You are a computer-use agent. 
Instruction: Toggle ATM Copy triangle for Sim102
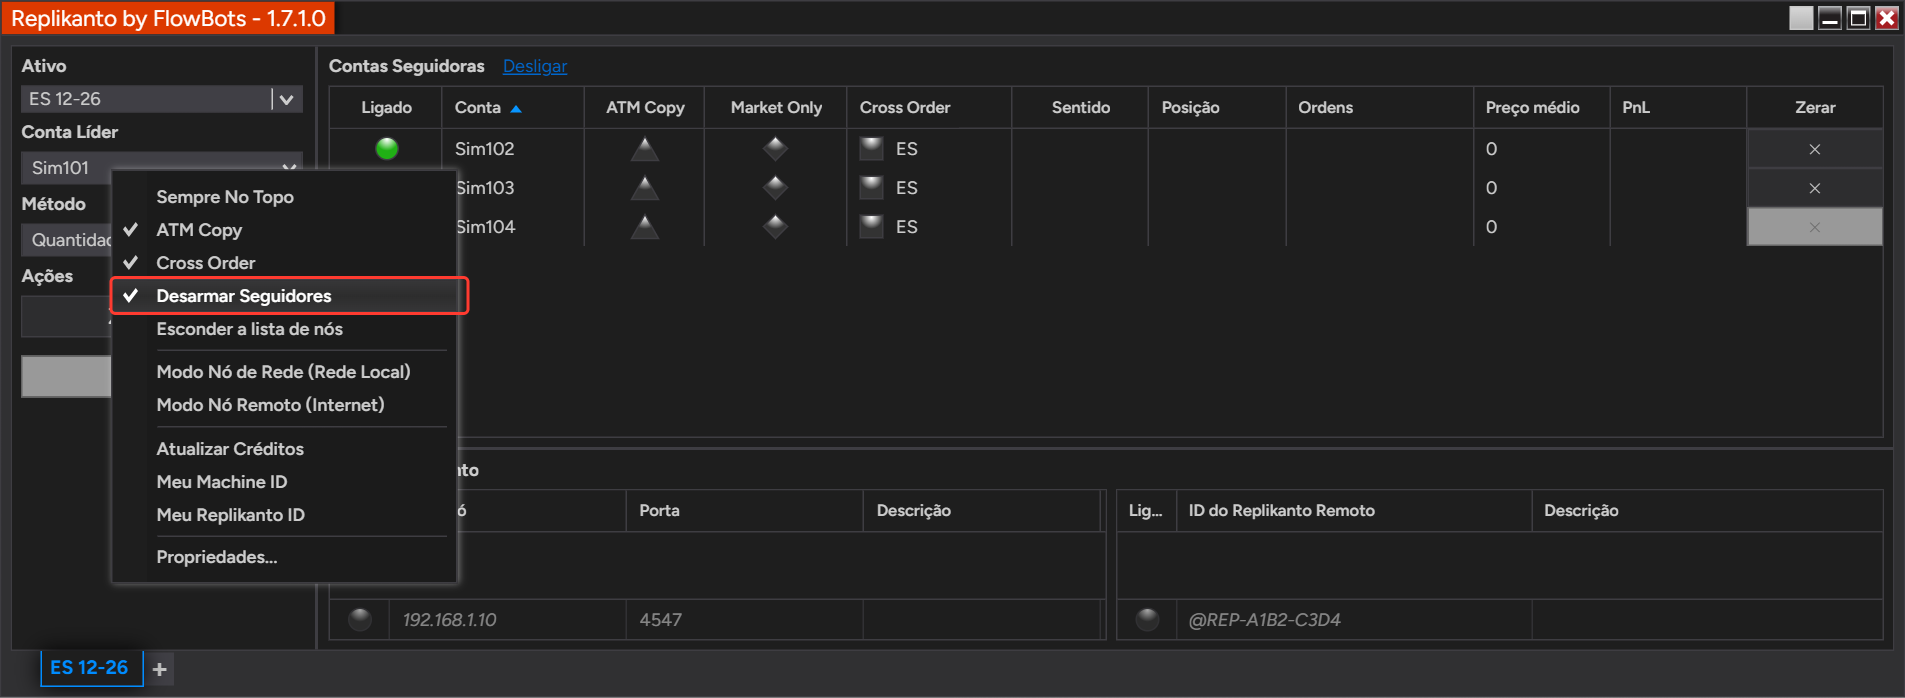(645, 149)
